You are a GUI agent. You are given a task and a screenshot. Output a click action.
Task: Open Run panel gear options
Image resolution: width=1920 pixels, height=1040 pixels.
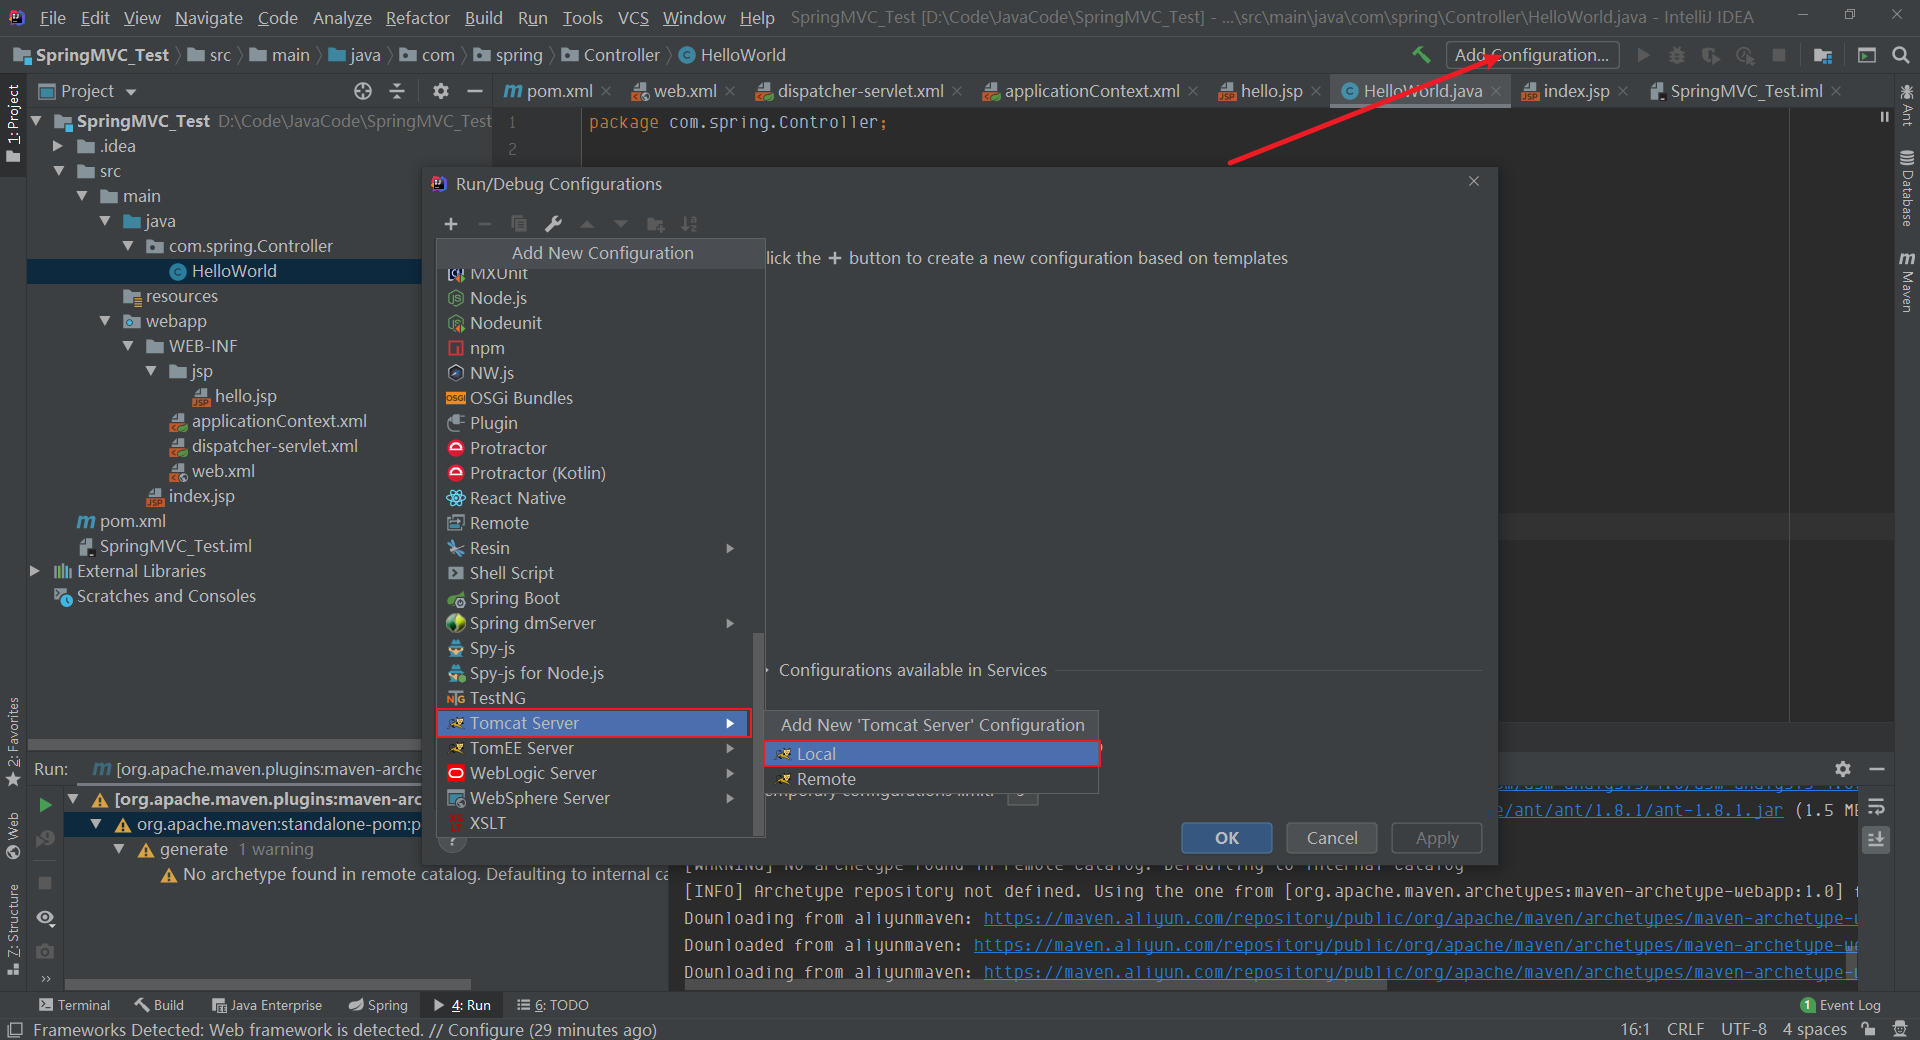click(x=1843, y=769)
